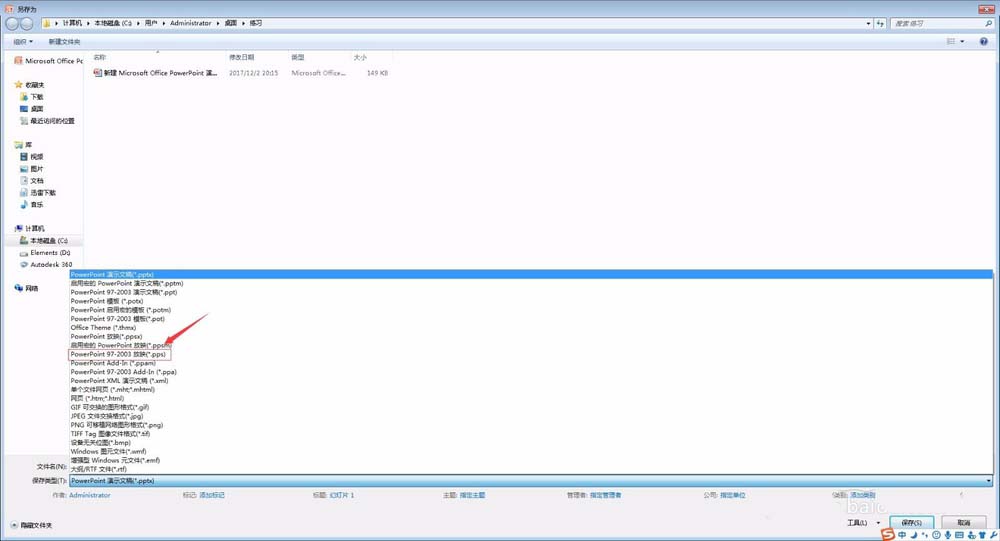This screenshot has width=1000, height=541.
Task: Click the refresh button beside address bar
Action: (880, 23)
